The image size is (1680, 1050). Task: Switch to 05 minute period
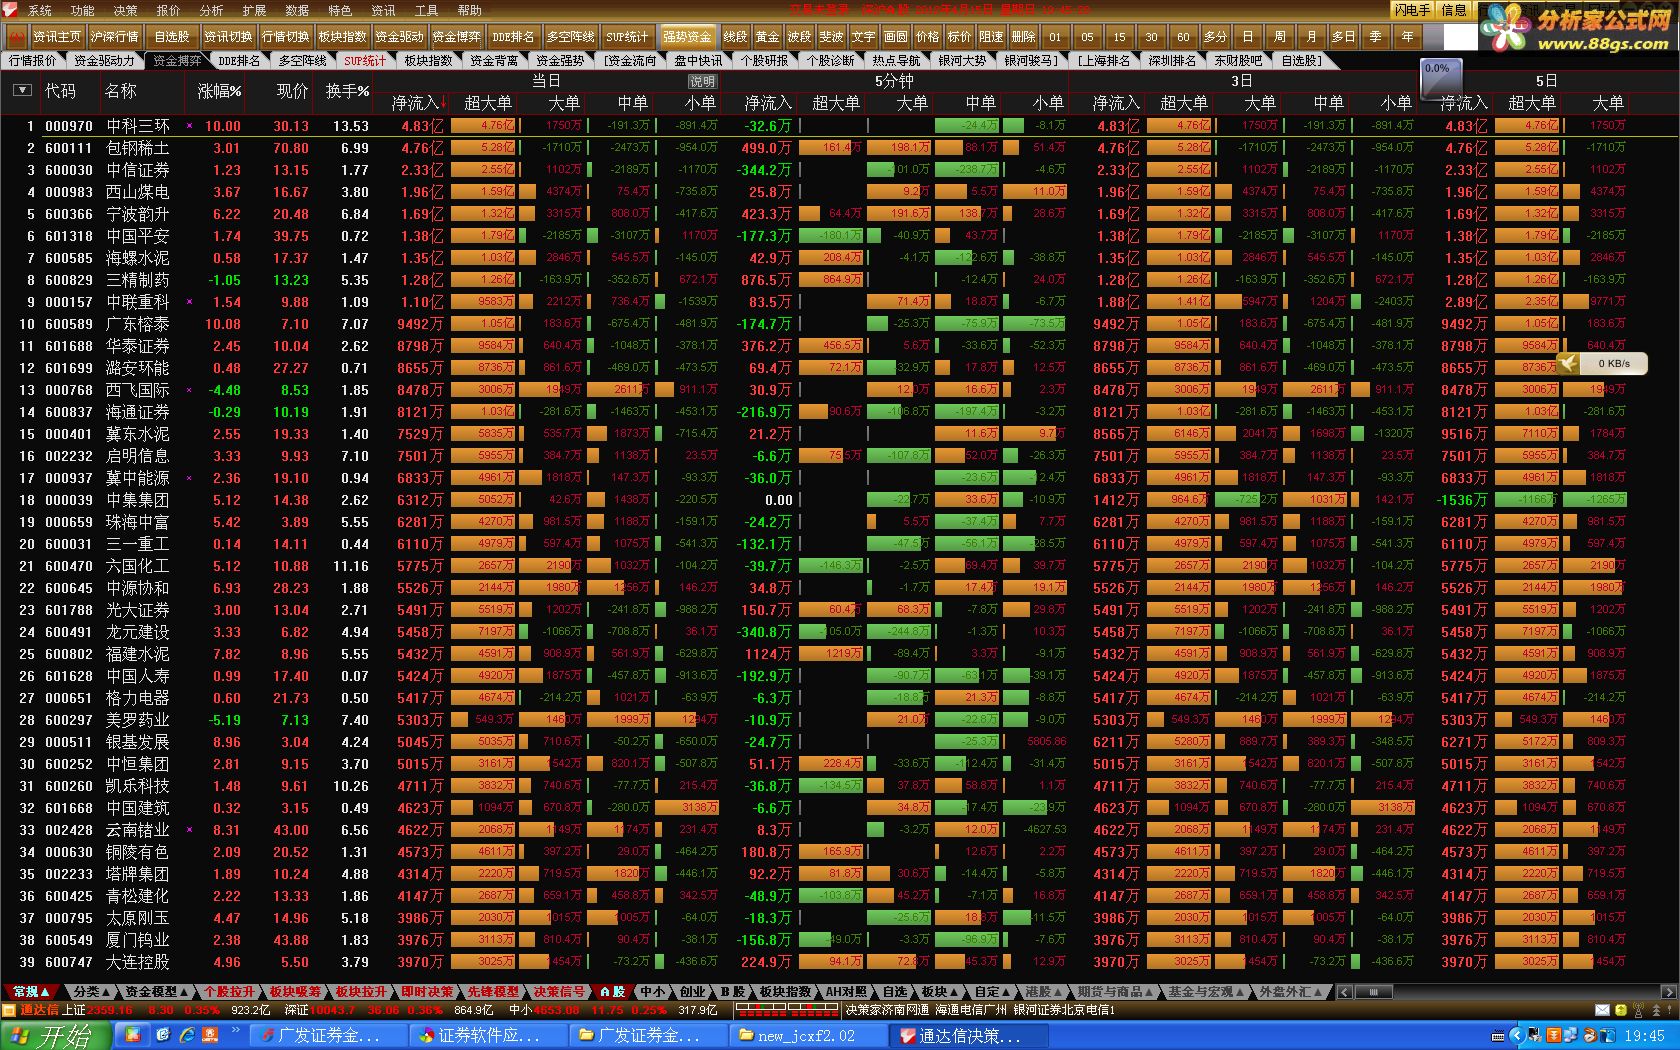[1087, 37]
